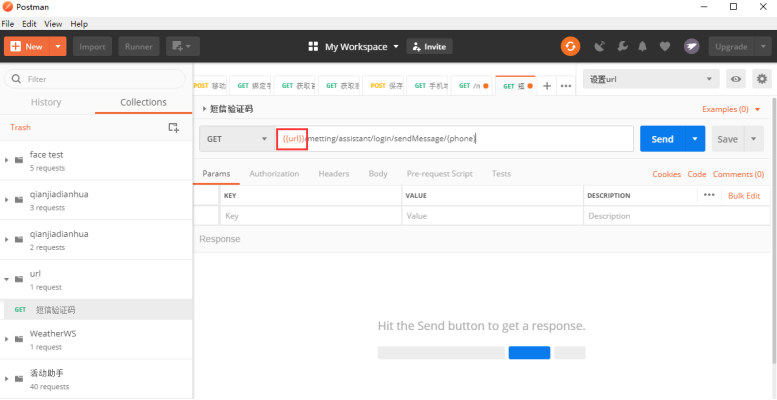Open the wrench settings icon
The width and height of the screenshot is (777, 400).
(622, 47)
